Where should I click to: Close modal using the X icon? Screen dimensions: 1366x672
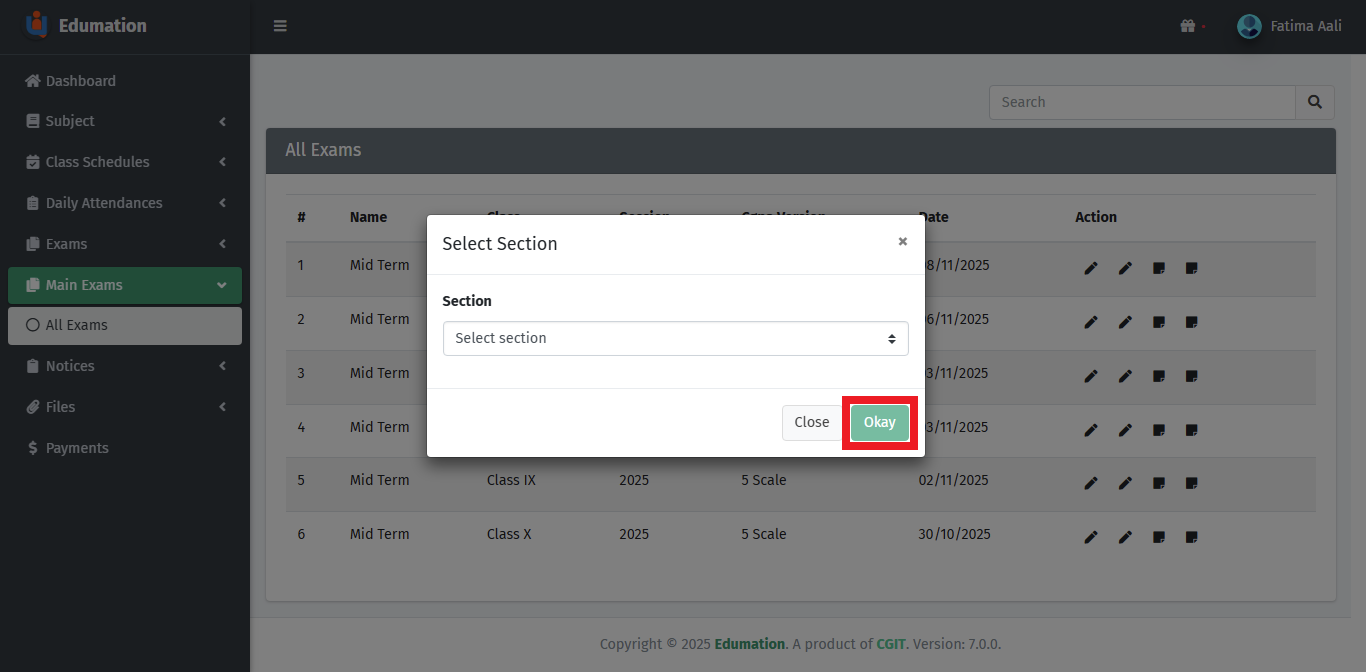coord(902,242)
